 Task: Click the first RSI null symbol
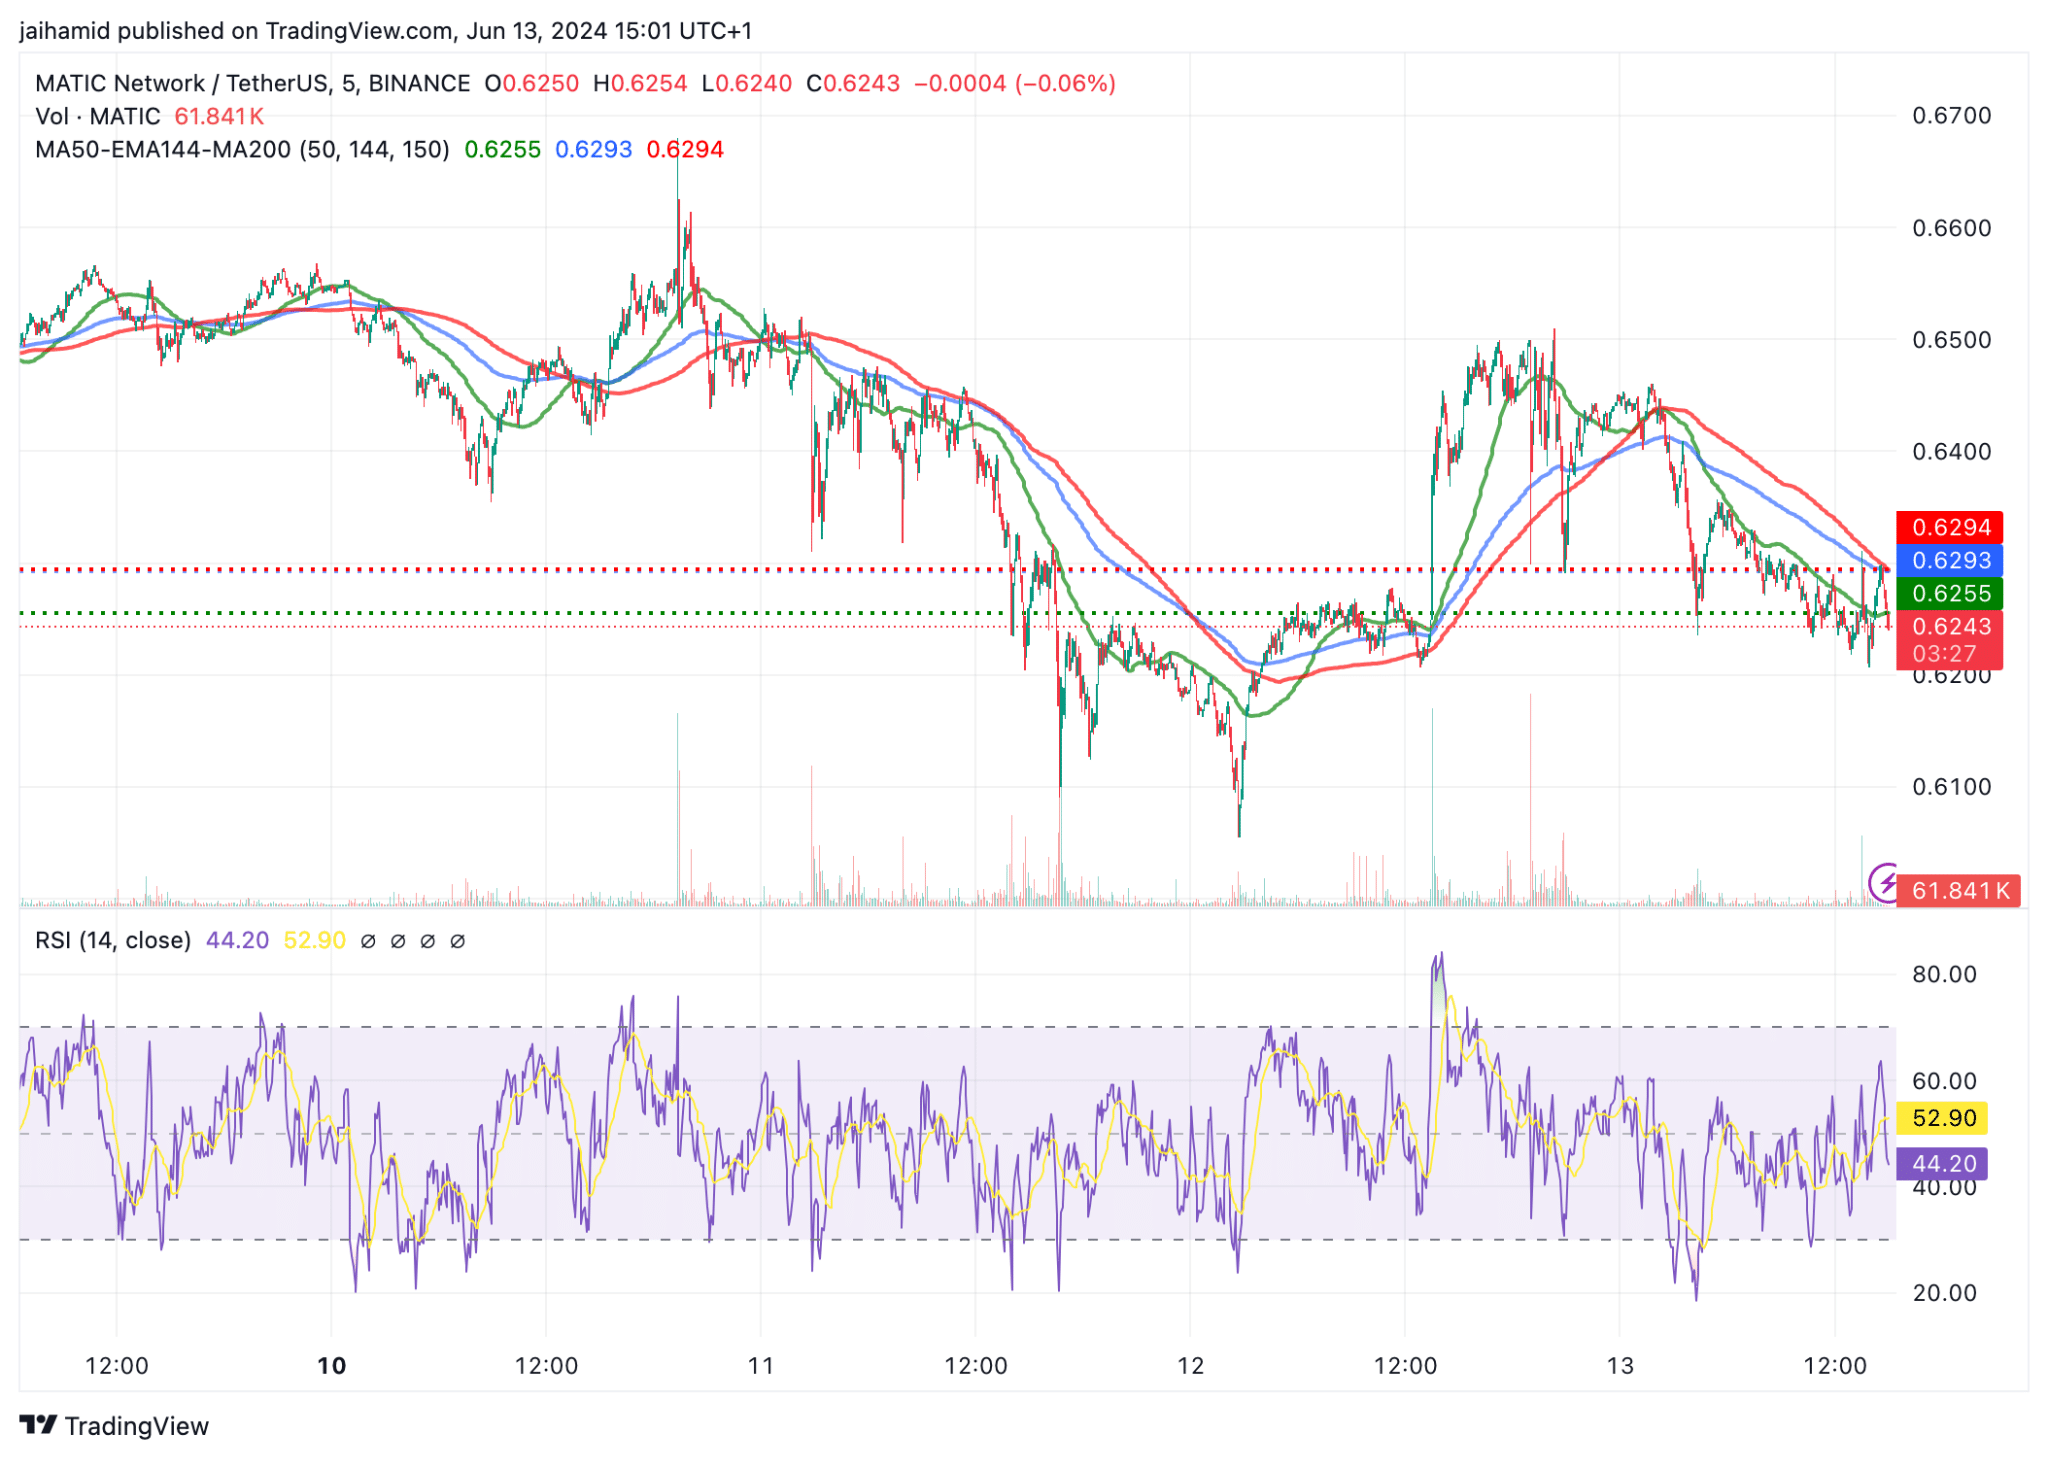(x=368, y=941)
